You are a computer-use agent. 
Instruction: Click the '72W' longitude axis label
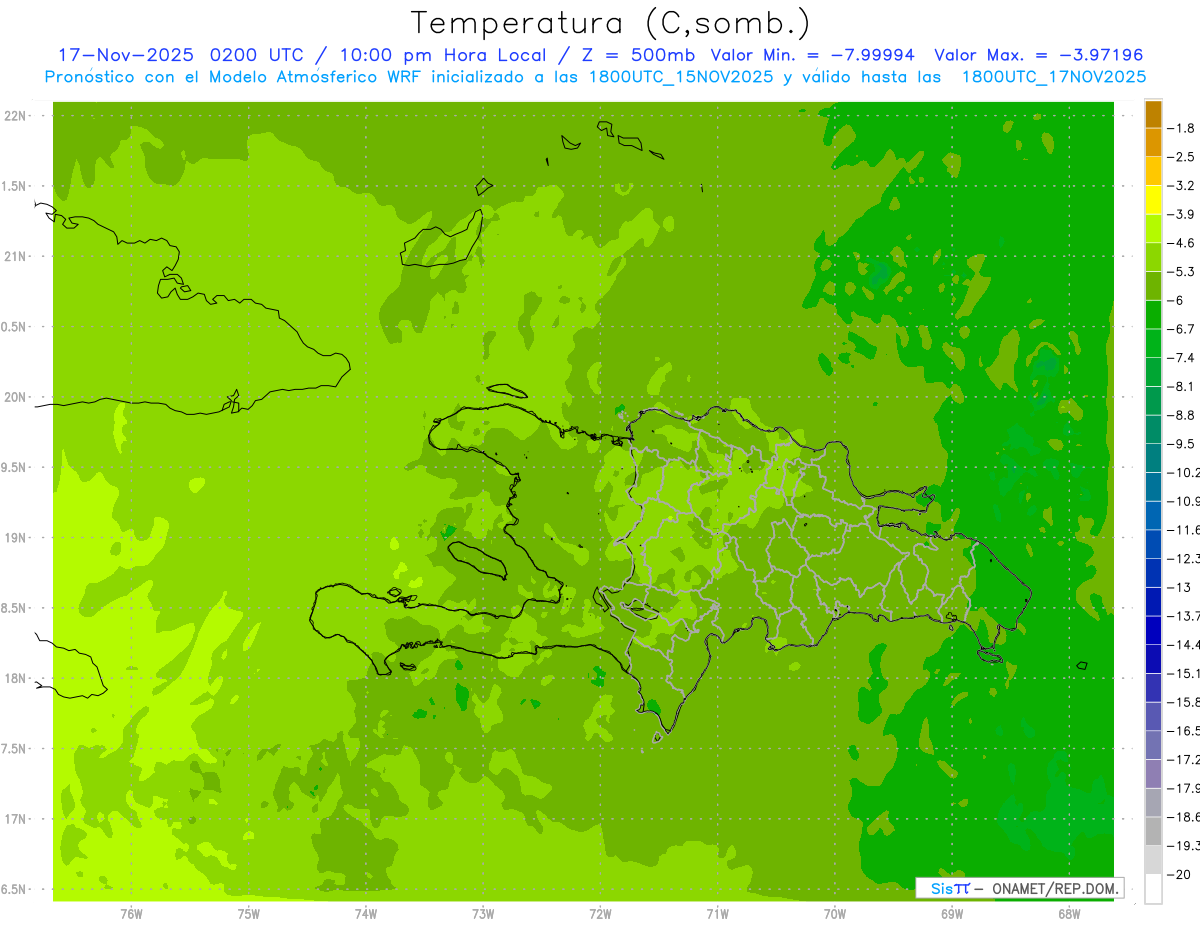point(600,914)
